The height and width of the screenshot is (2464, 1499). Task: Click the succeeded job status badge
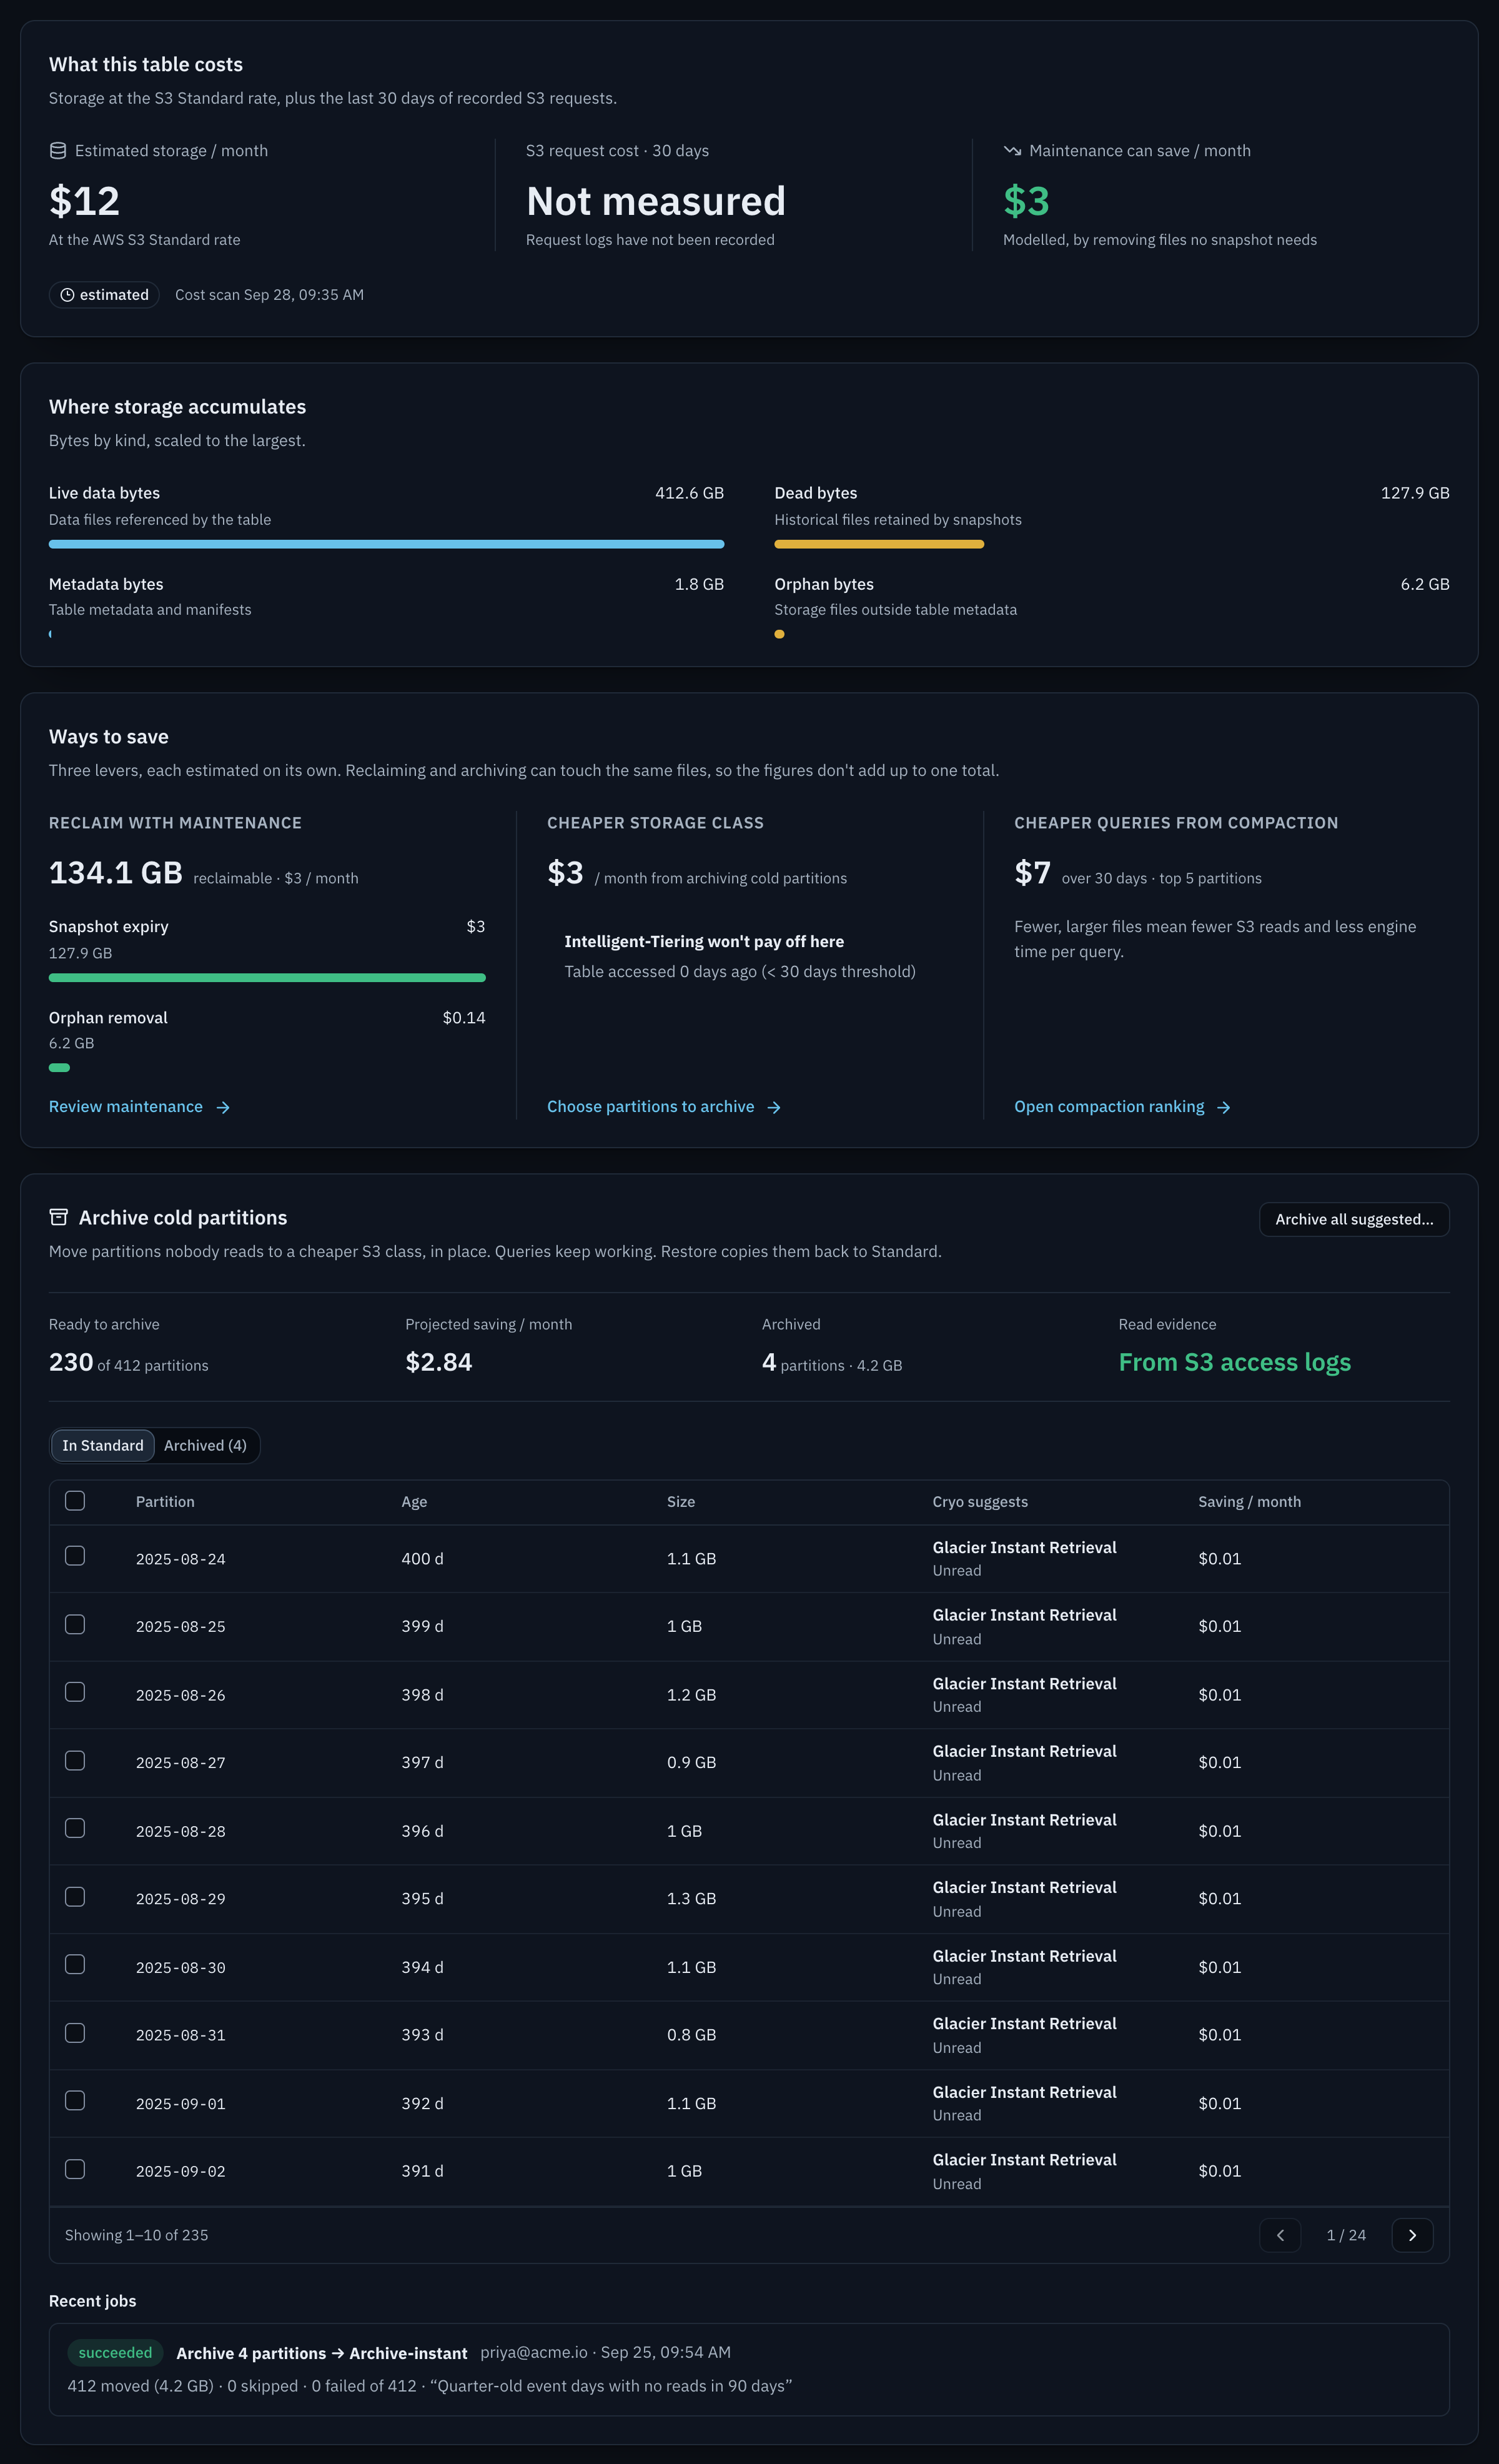click(x=115, y=2353)
